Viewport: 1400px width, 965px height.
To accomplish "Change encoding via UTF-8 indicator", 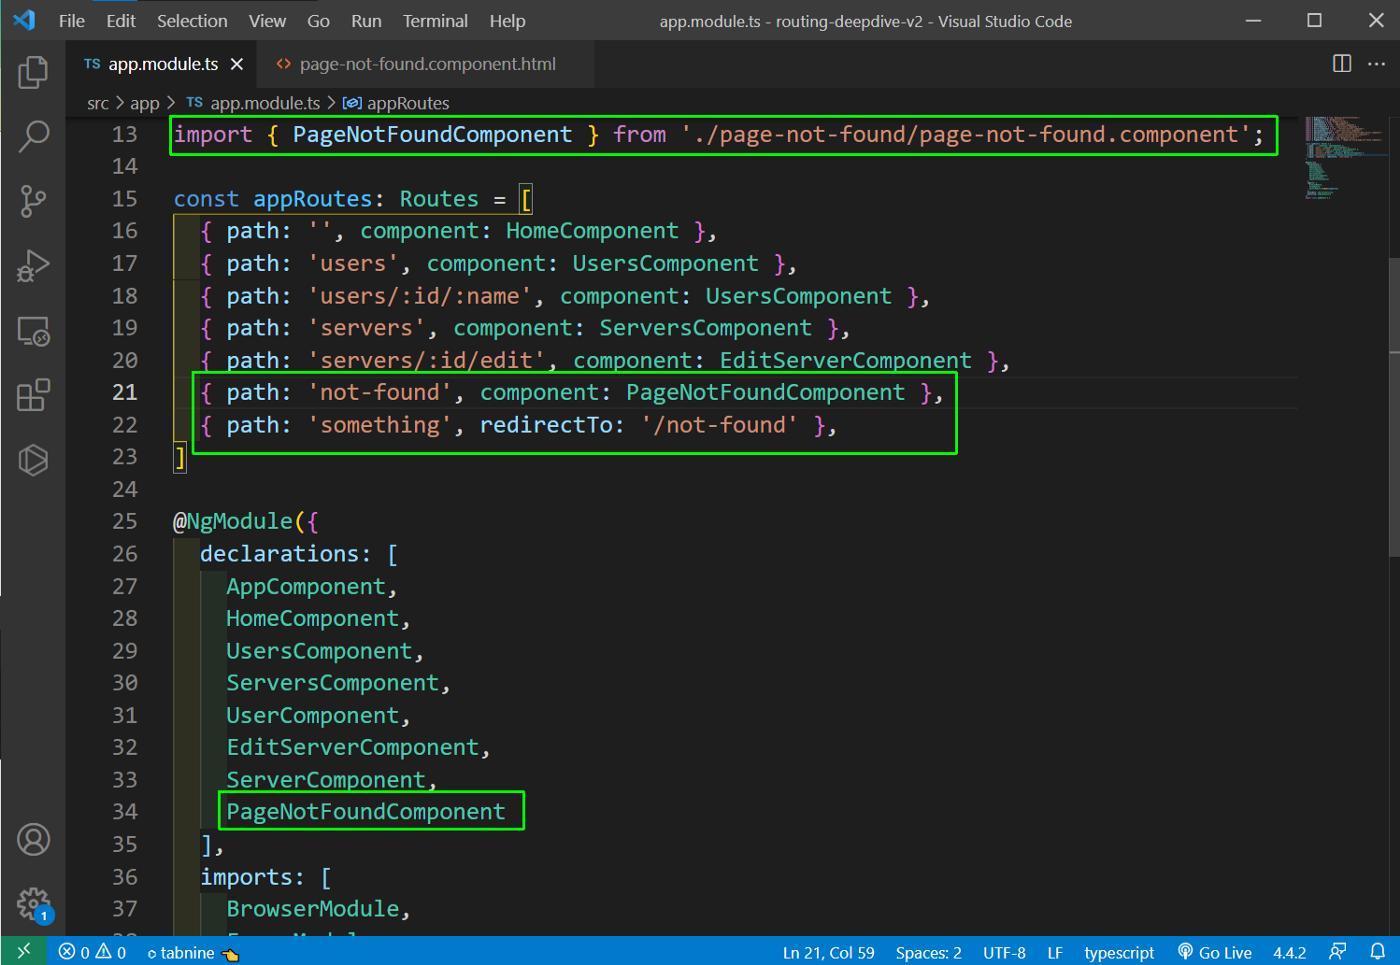I will (x=1004, y=953).
